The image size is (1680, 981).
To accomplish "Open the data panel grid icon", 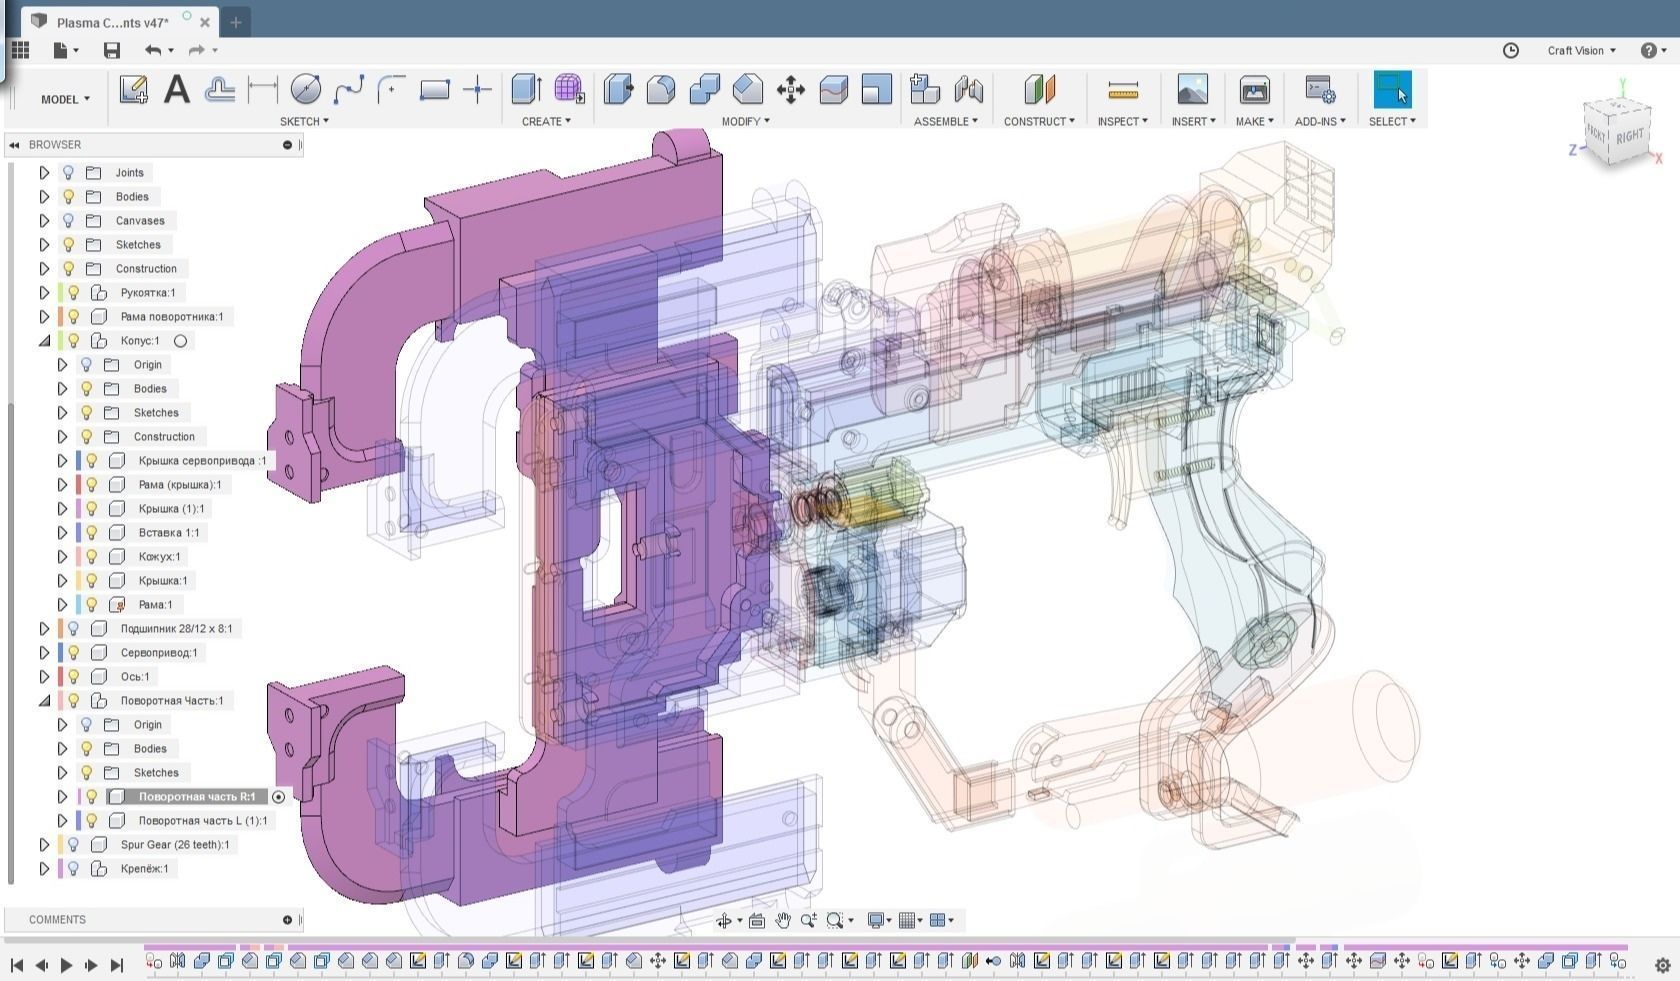I will [x=20, y=50].
